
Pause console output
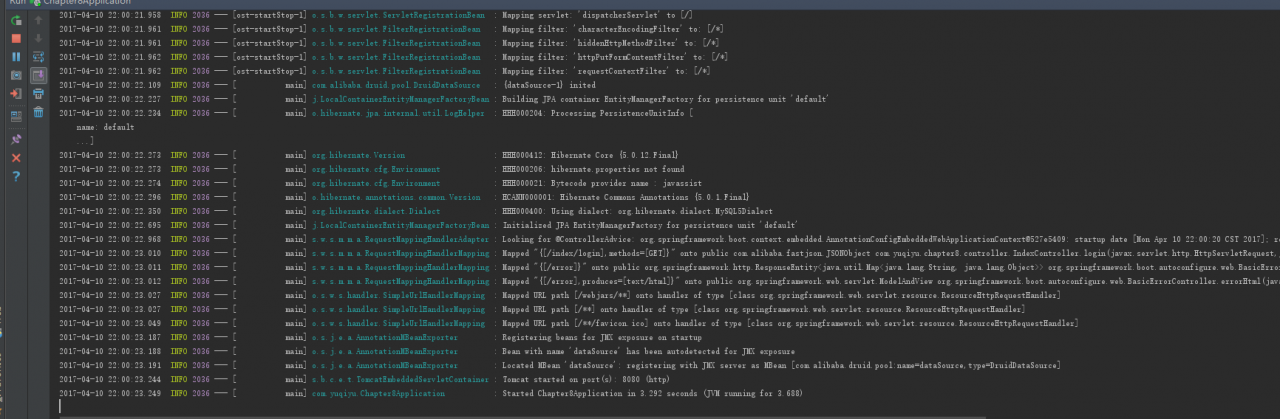pos(16,57)
